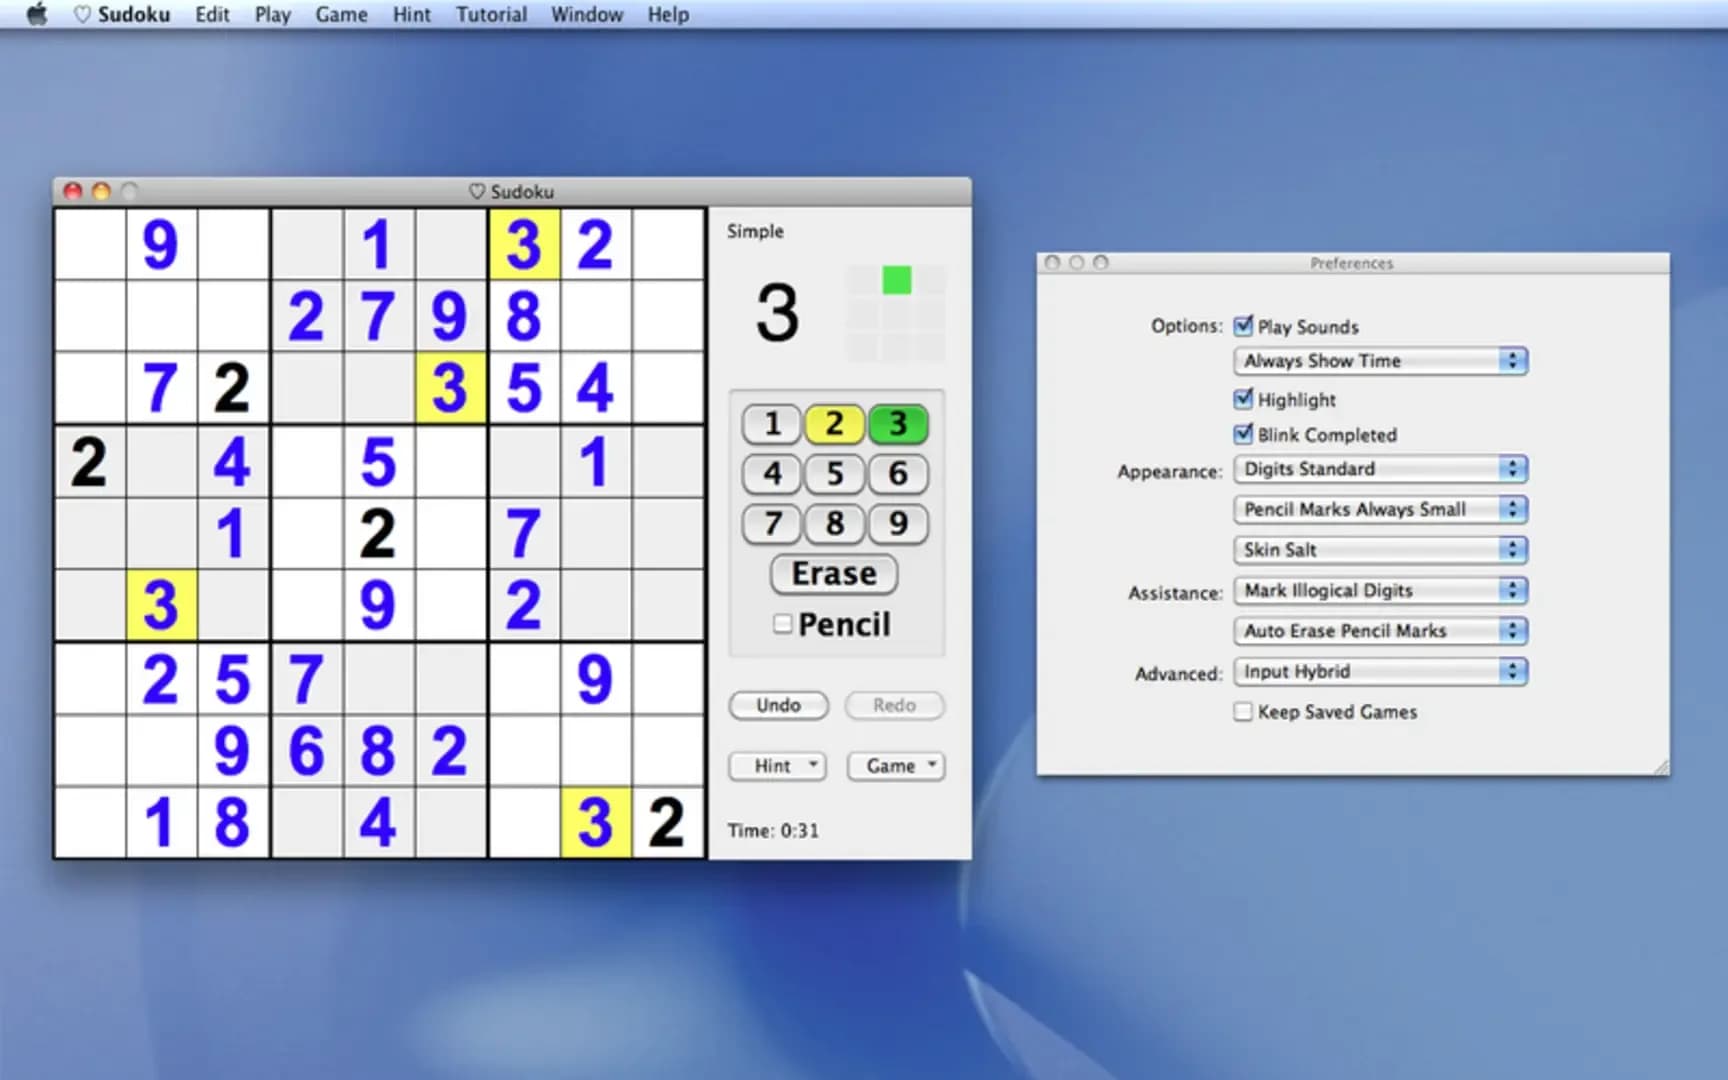This screenshot has width=1728, height=1080.
Task: Open the Play menu
Action: 272,14
